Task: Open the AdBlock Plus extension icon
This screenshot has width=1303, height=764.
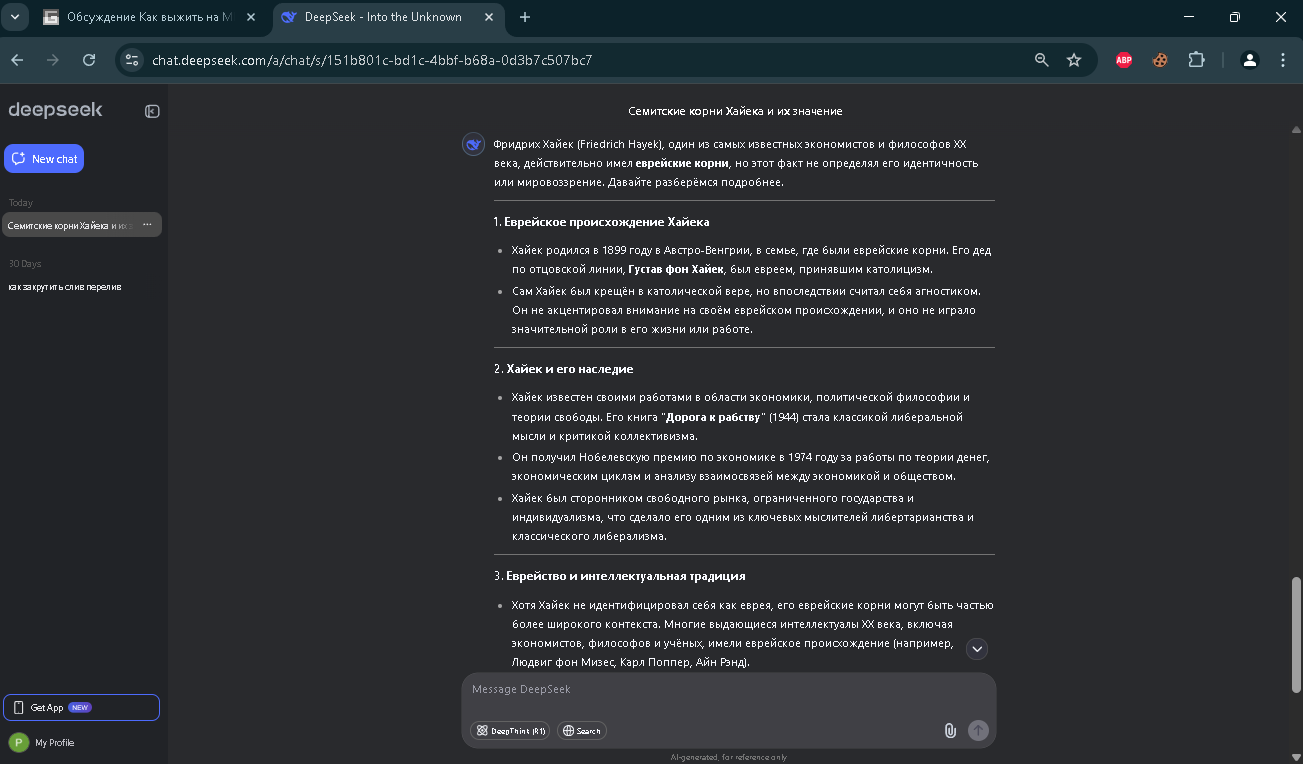Action: [1124, 60]
